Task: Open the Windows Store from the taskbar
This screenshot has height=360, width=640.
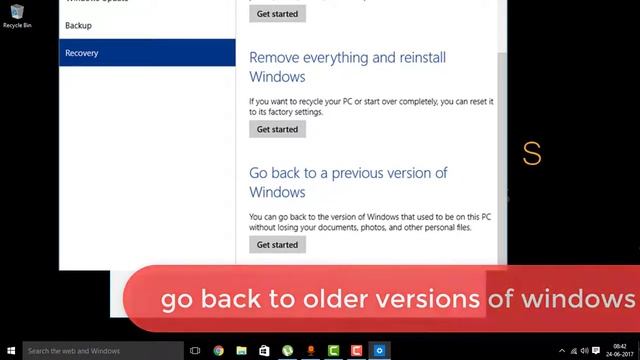Action: [x=264, y=351]
